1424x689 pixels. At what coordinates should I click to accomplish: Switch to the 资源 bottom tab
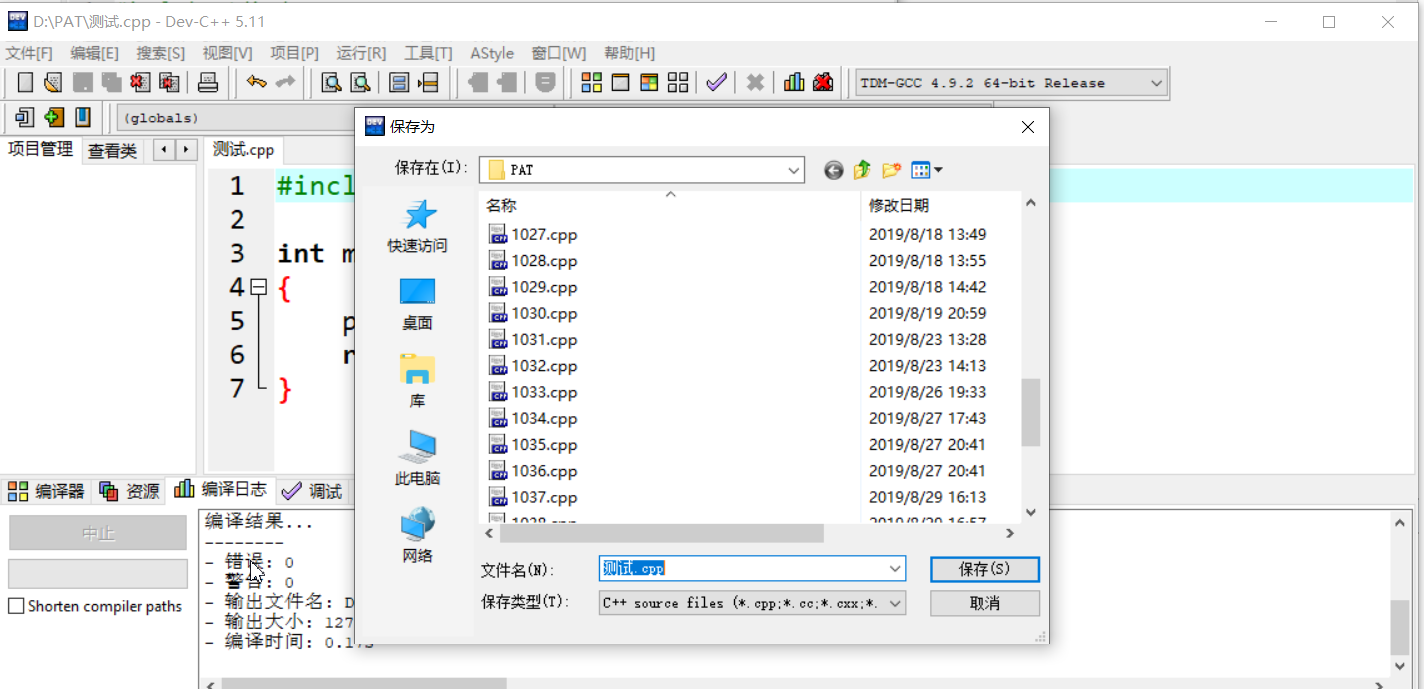[130, 491]
